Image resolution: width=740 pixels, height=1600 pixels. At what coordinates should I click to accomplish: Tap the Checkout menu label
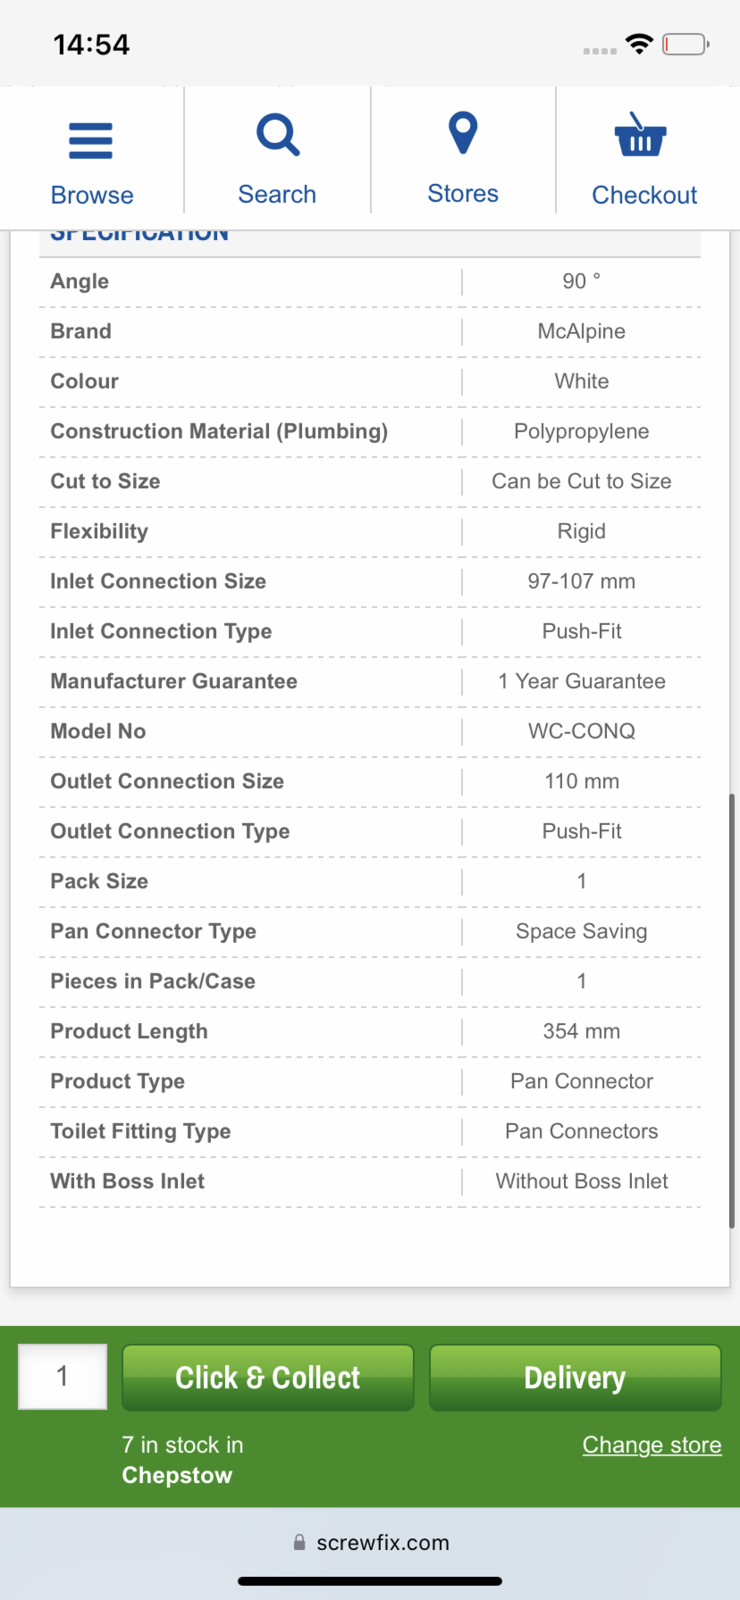click(x=644, y=195)
